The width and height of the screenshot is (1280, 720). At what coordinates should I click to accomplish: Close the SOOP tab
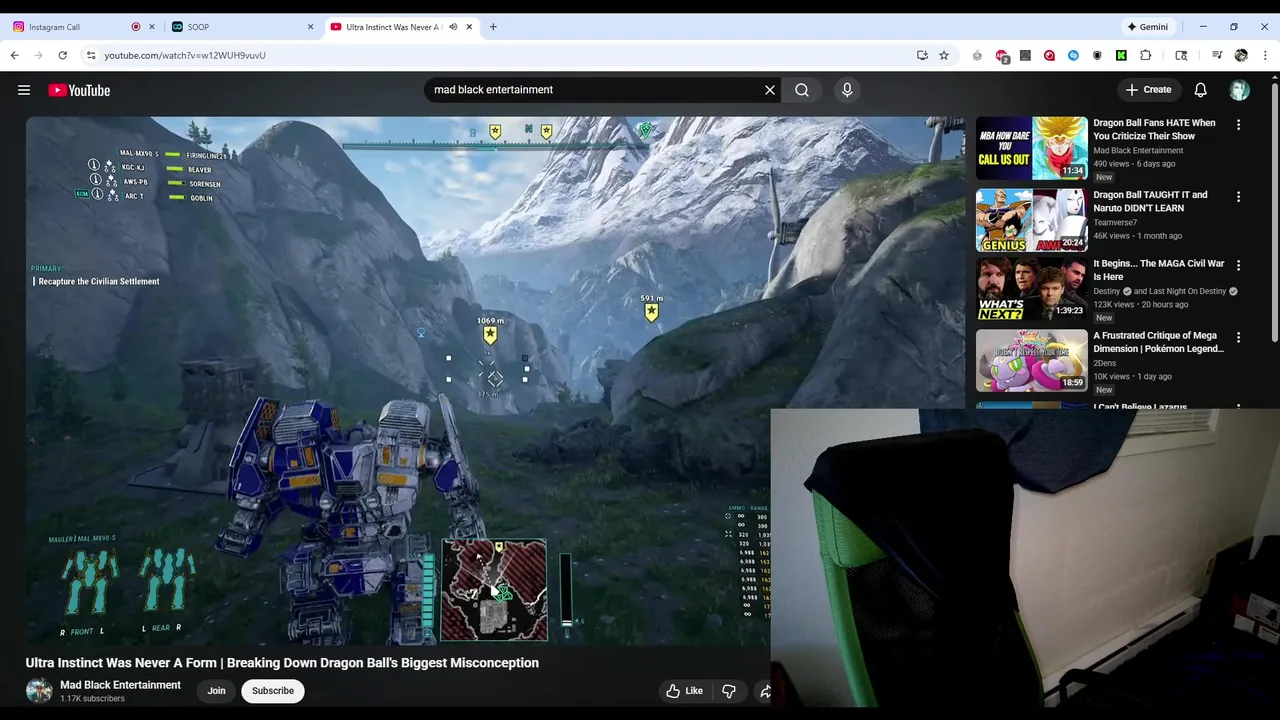[x=310, y=27]
